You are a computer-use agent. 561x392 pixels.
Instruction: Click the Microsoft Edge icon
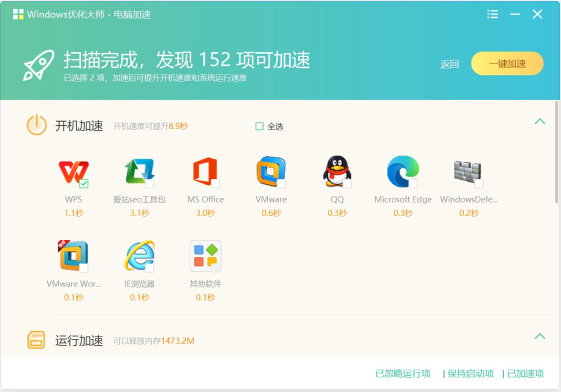point(403,171)
